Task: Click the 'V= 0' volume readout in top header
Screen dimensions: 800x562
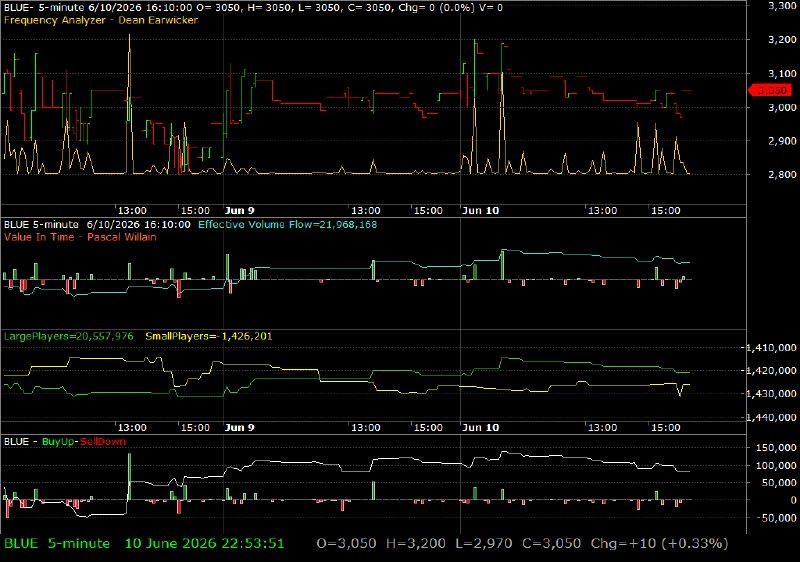Action: point(489,8)
